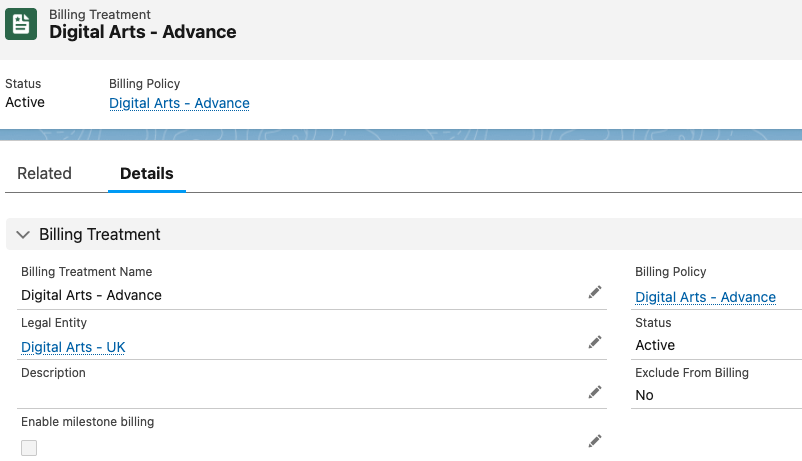Viewport: 802px width, 461px height.
Task: Click the Exclude From Billing value No
Action: pyautogui.click(x=644, y=395)
